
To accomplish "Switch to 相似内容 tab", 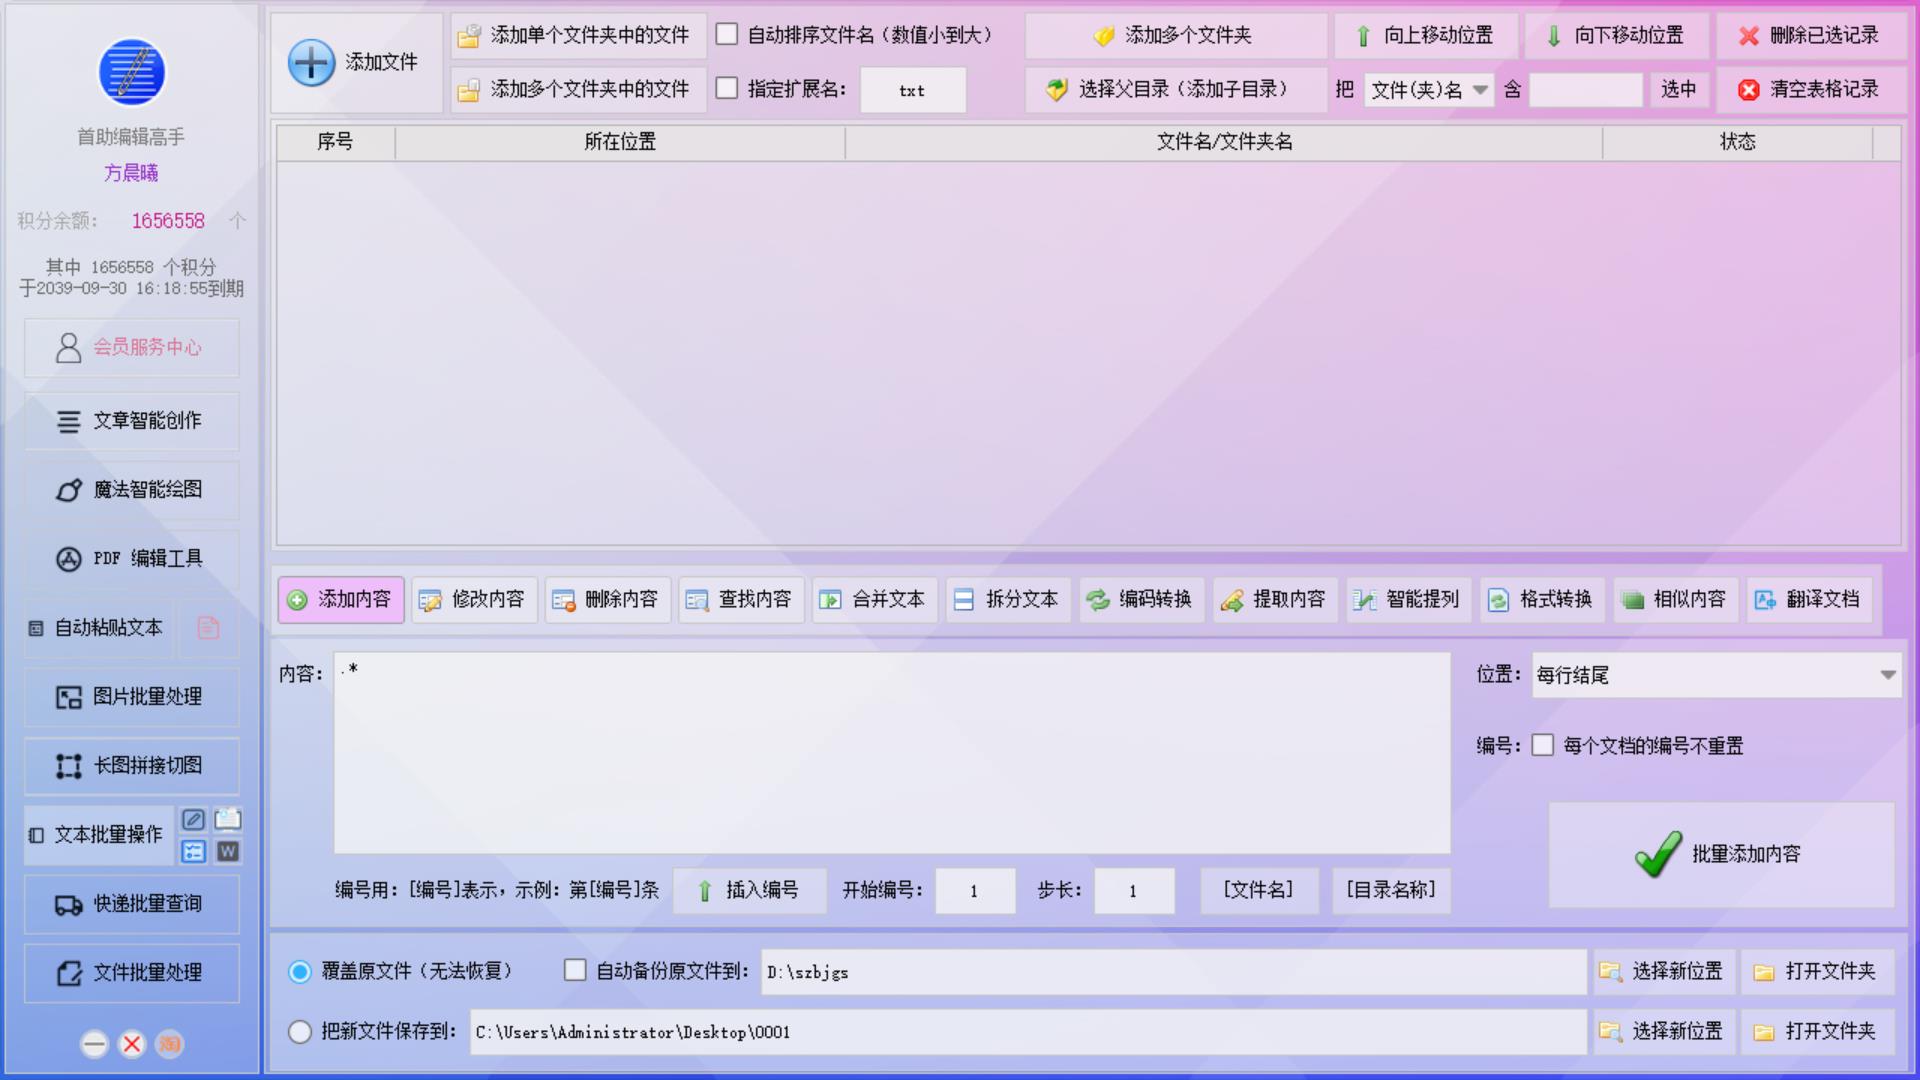I will point(1676,600).
